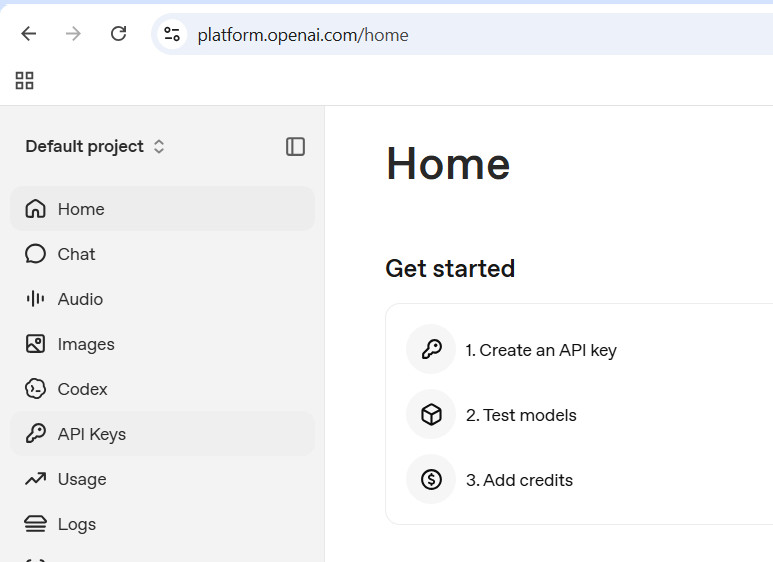Open Codex from the sidebar
This screenshot has width=773, height=562.
(162, 389)
